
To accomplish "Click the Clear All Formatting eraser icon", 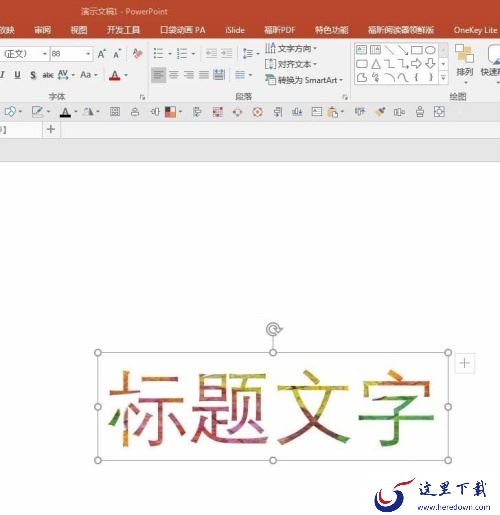I will [x=138, y=53].
